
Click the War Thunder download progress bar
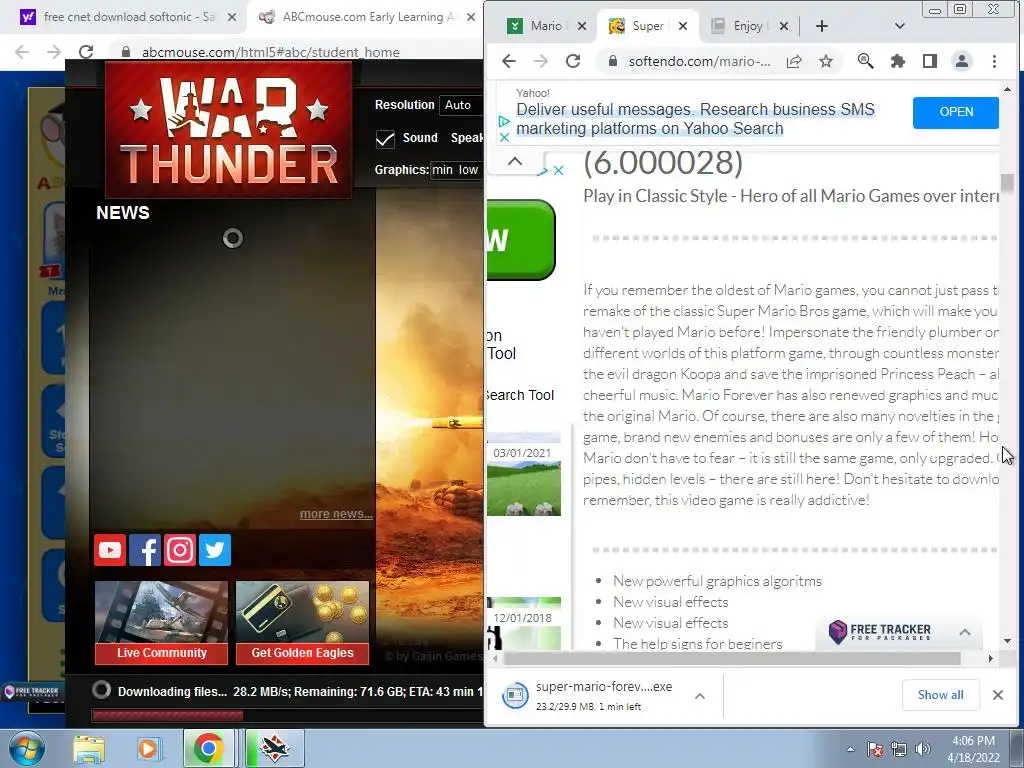pyautogui.click(x=287, y=716)
